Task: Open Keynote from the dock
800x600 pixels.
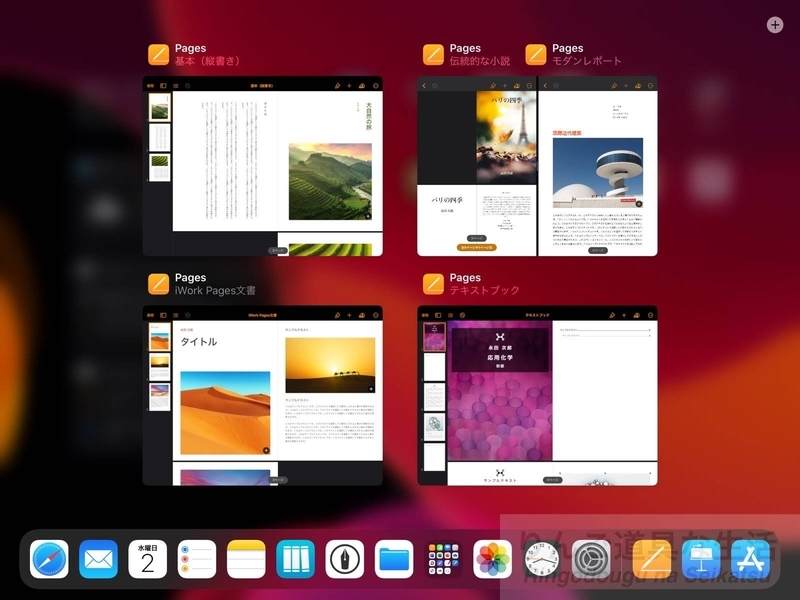Action: [x=702, y=559]
